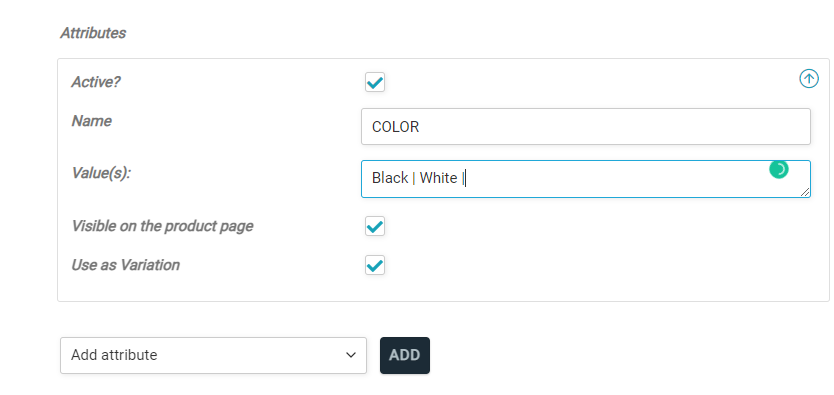Click the Attributes section heading

93,33
